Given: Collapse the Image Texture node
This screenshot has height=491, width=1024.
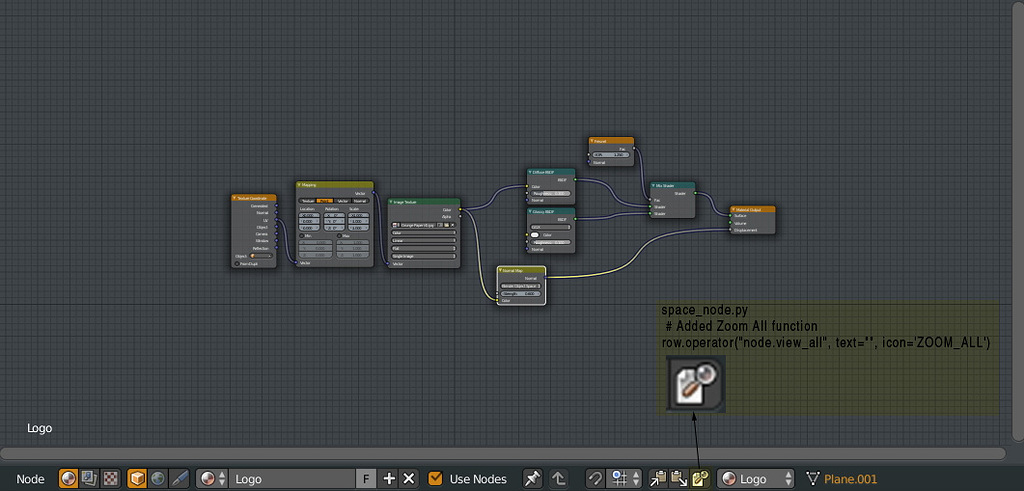Looking at the screenshot, I should pyautogui.click(x=391, y=202).
